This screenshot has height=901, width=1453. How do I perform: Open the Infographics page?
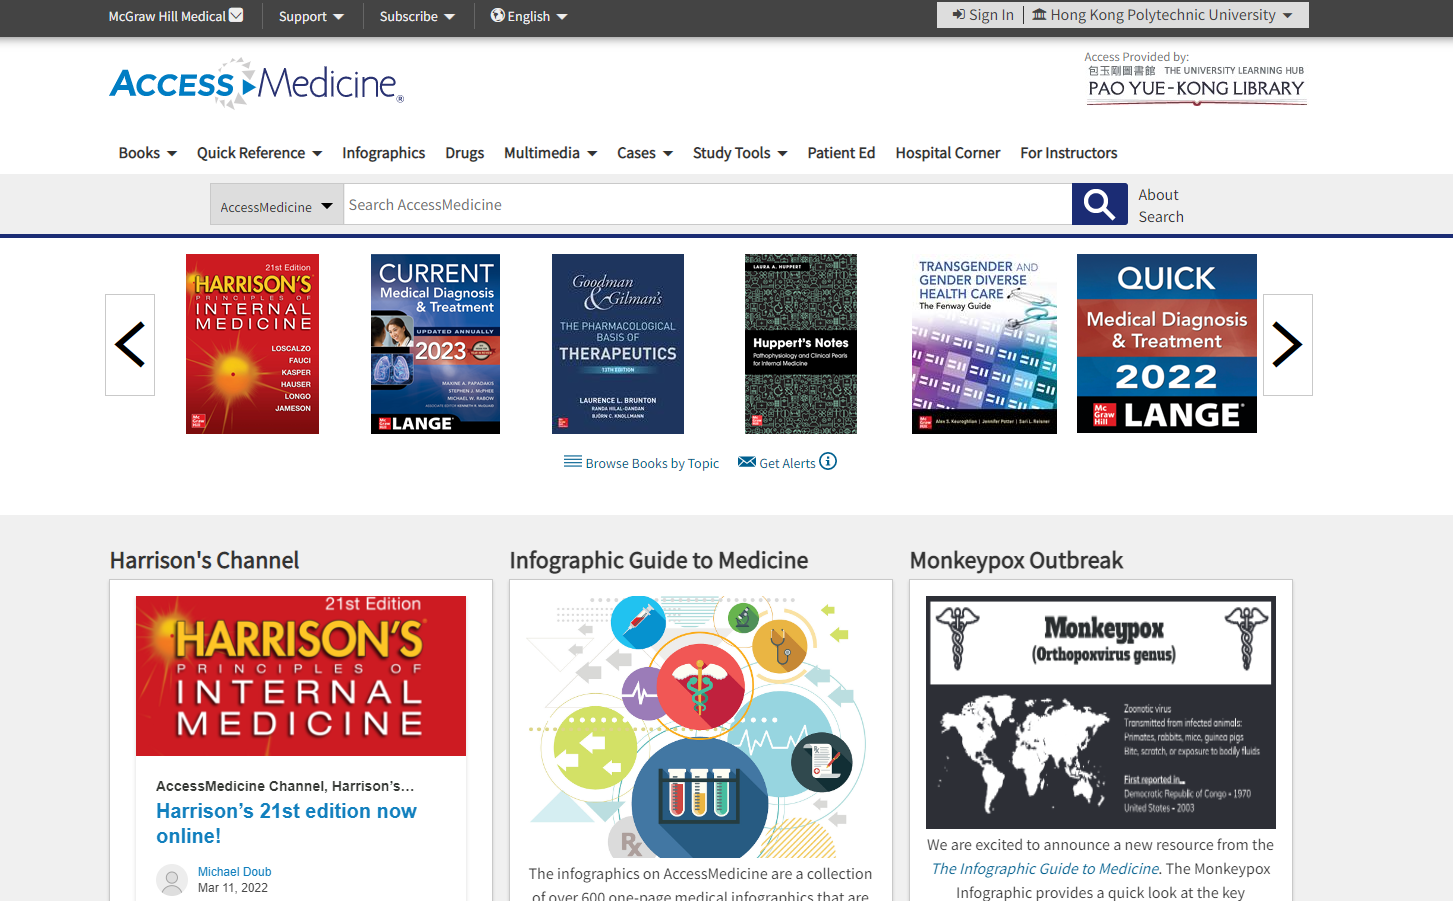[x=384, y=153]
